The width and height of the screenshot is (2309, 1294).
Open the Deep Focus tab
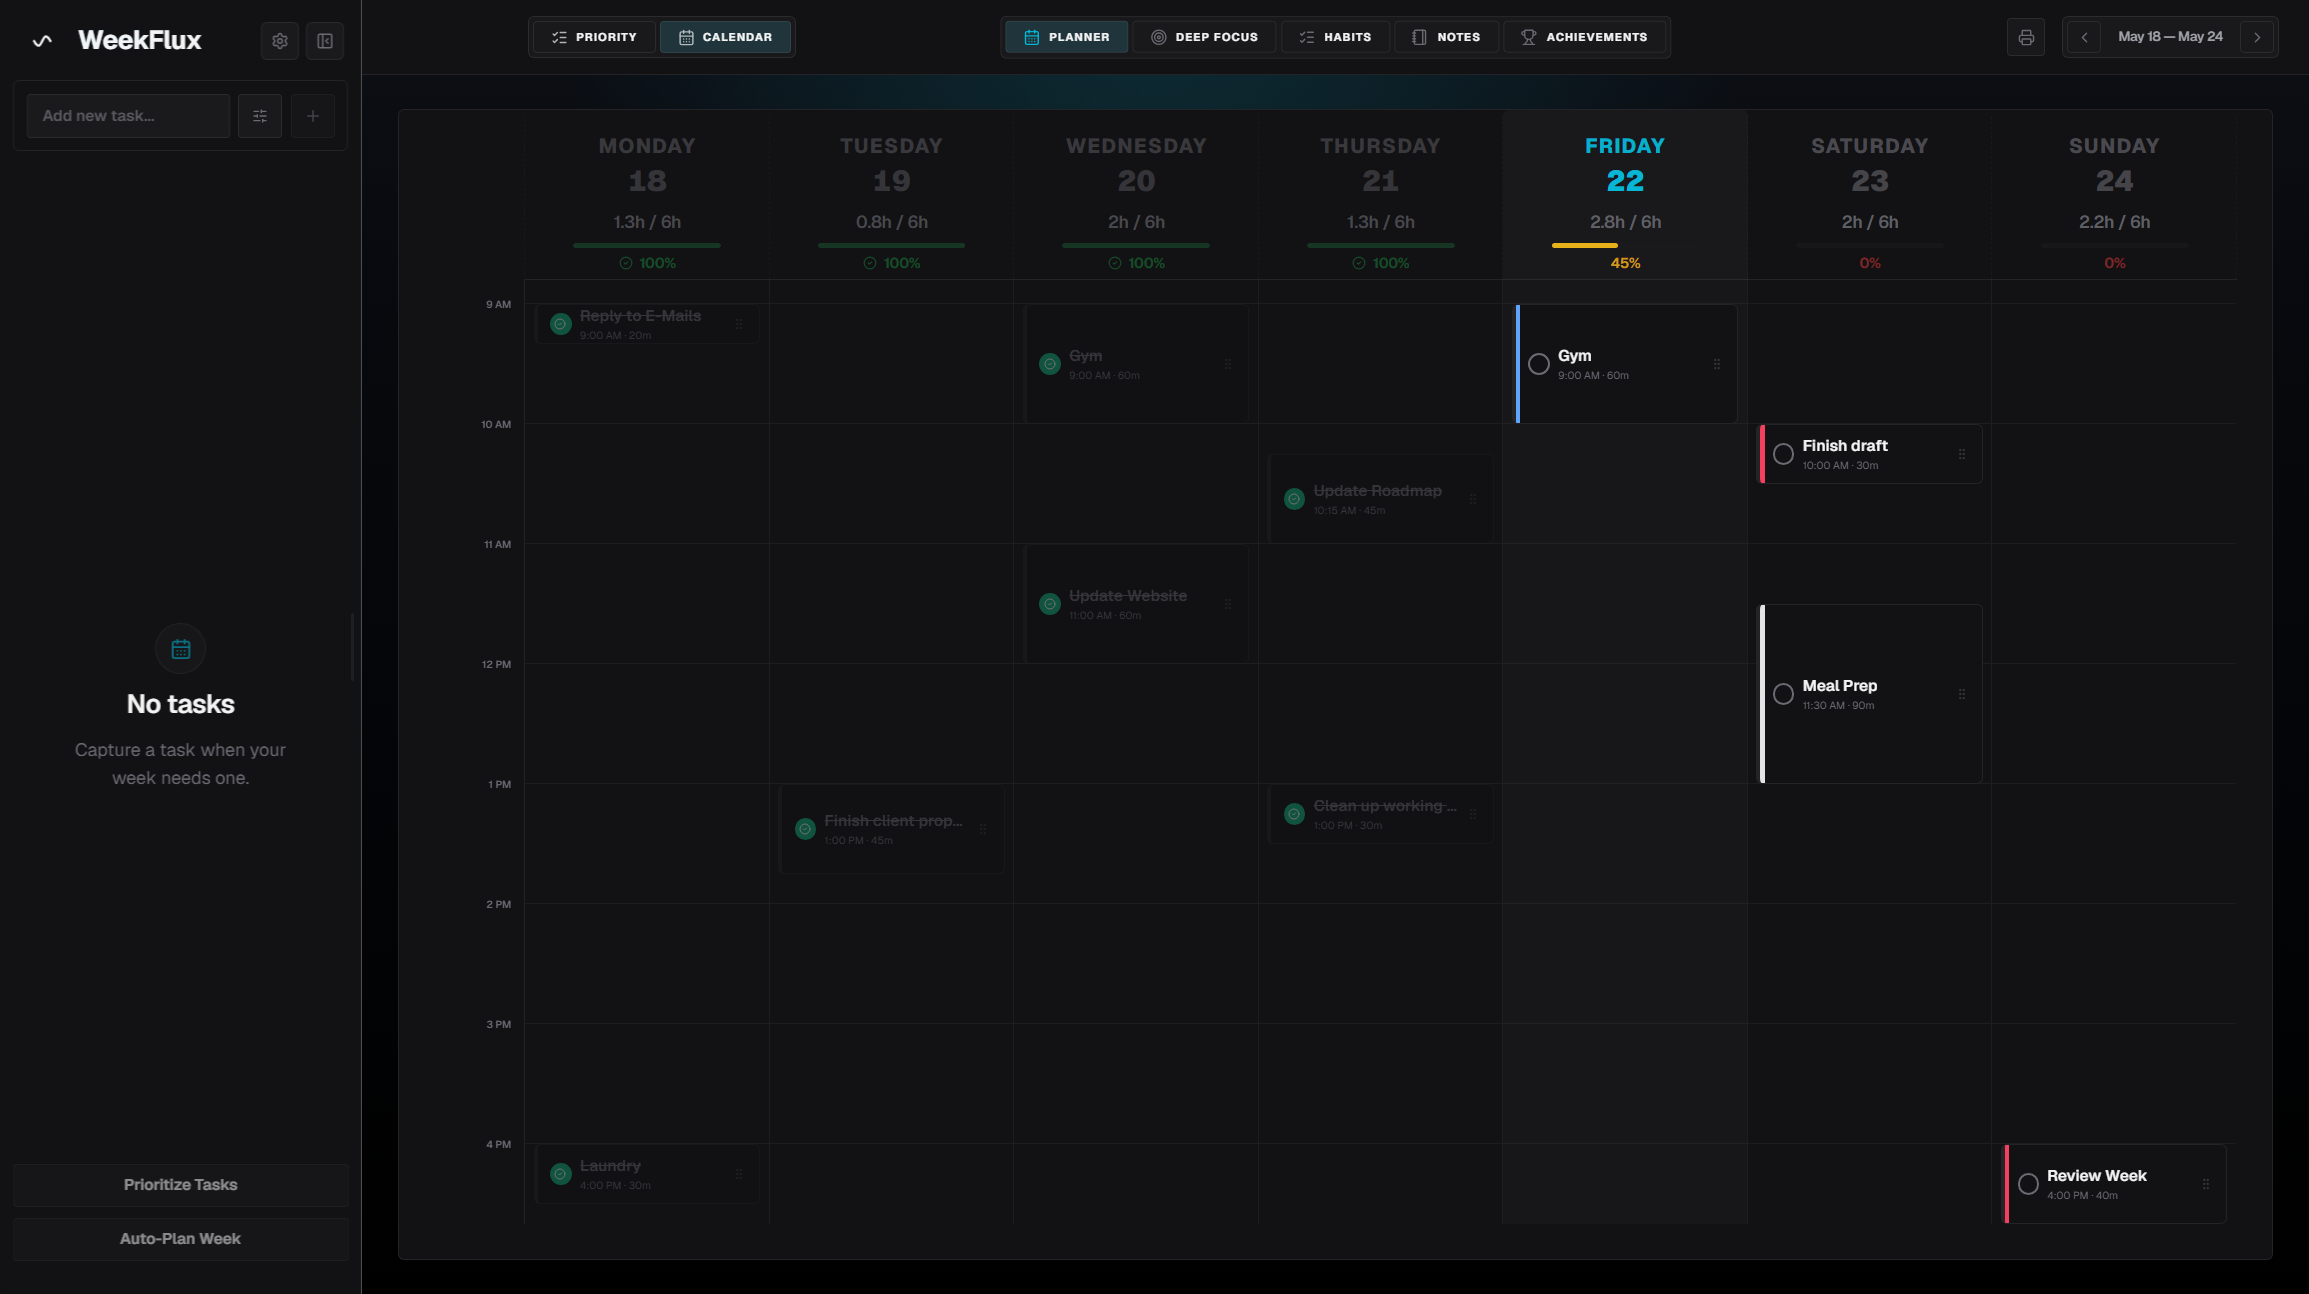[x=1204, y=37]
